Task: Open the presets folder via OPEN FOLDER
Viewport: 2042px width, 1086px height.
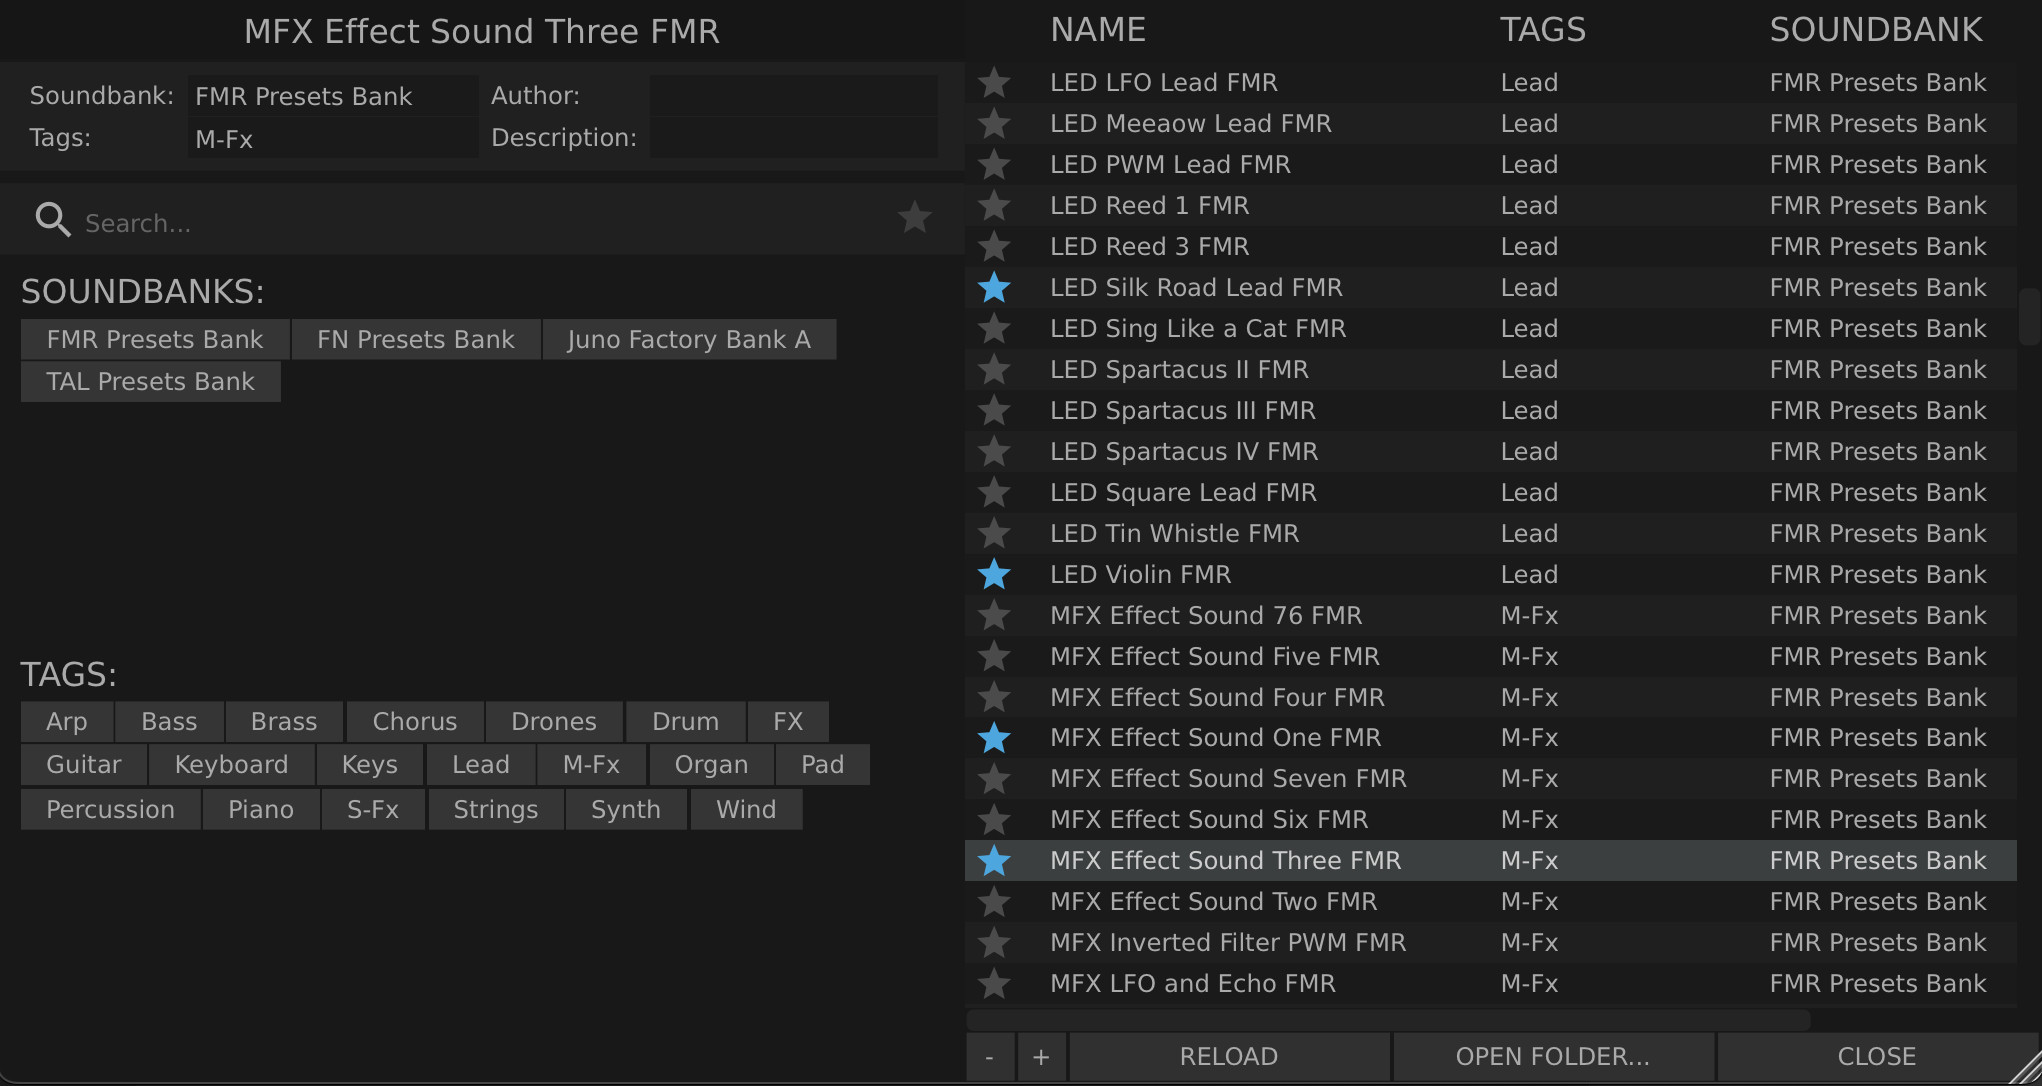Action: [1552, 1057]
